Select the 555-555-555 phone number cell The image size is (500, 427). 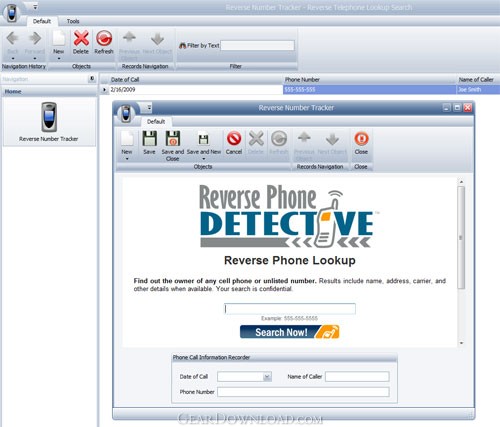tap(369, 90)
